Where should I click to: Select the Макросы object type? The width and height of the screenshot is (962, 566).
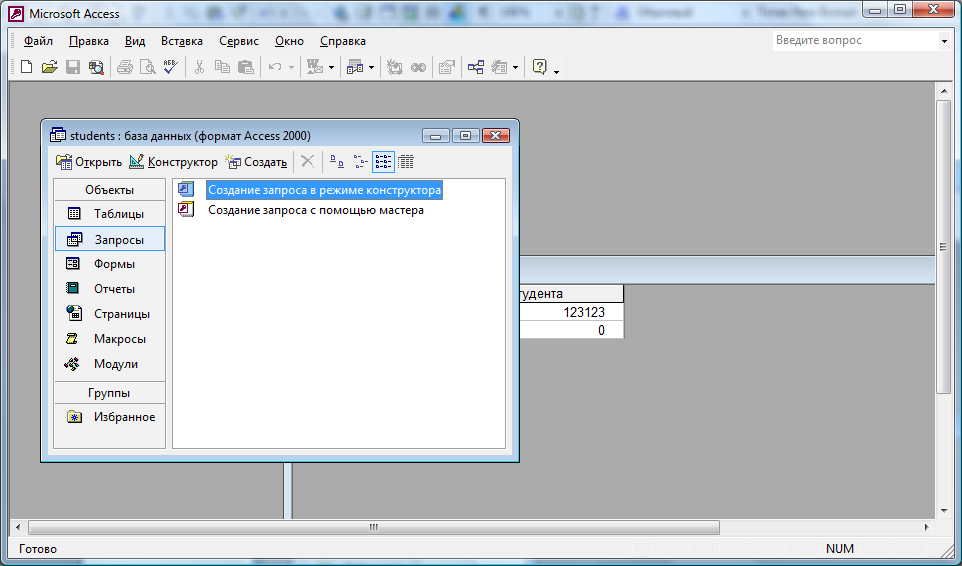coord(110,338)
